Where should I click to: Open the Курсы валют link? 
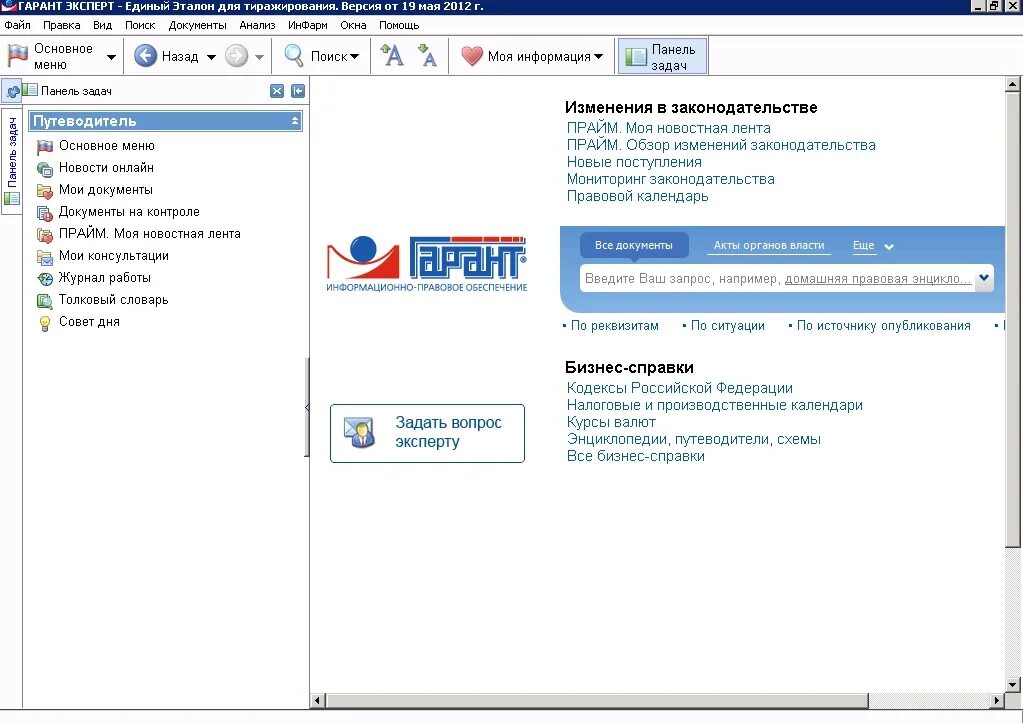(x=611, y=422)
